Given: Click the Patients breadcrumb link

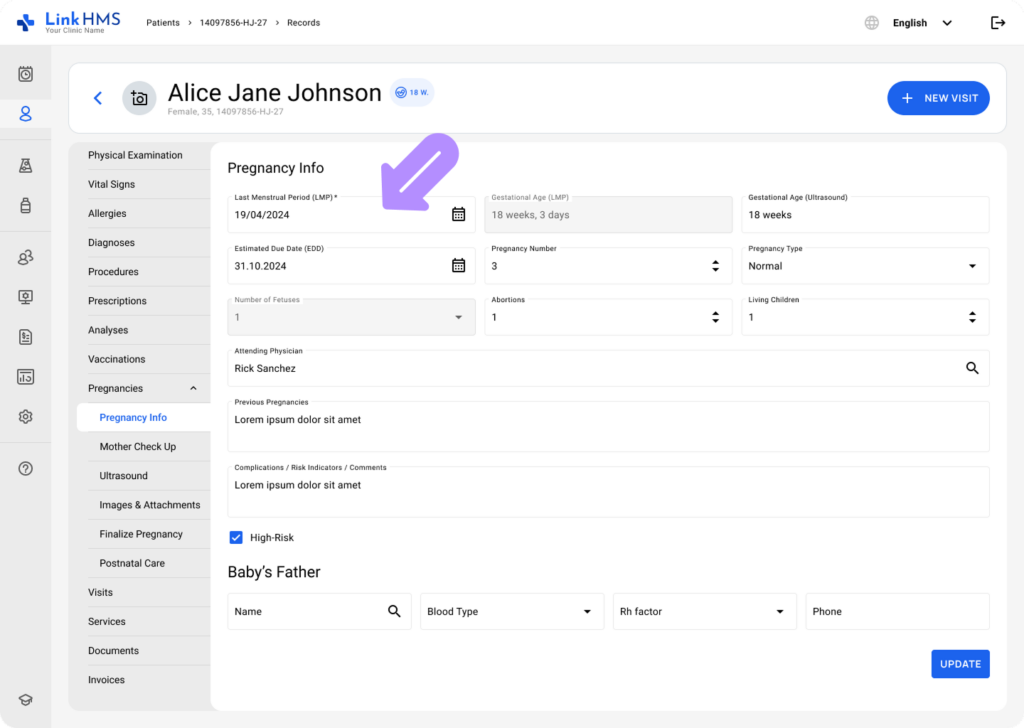Looking at the screenshot, I should [x=163, y=23].
